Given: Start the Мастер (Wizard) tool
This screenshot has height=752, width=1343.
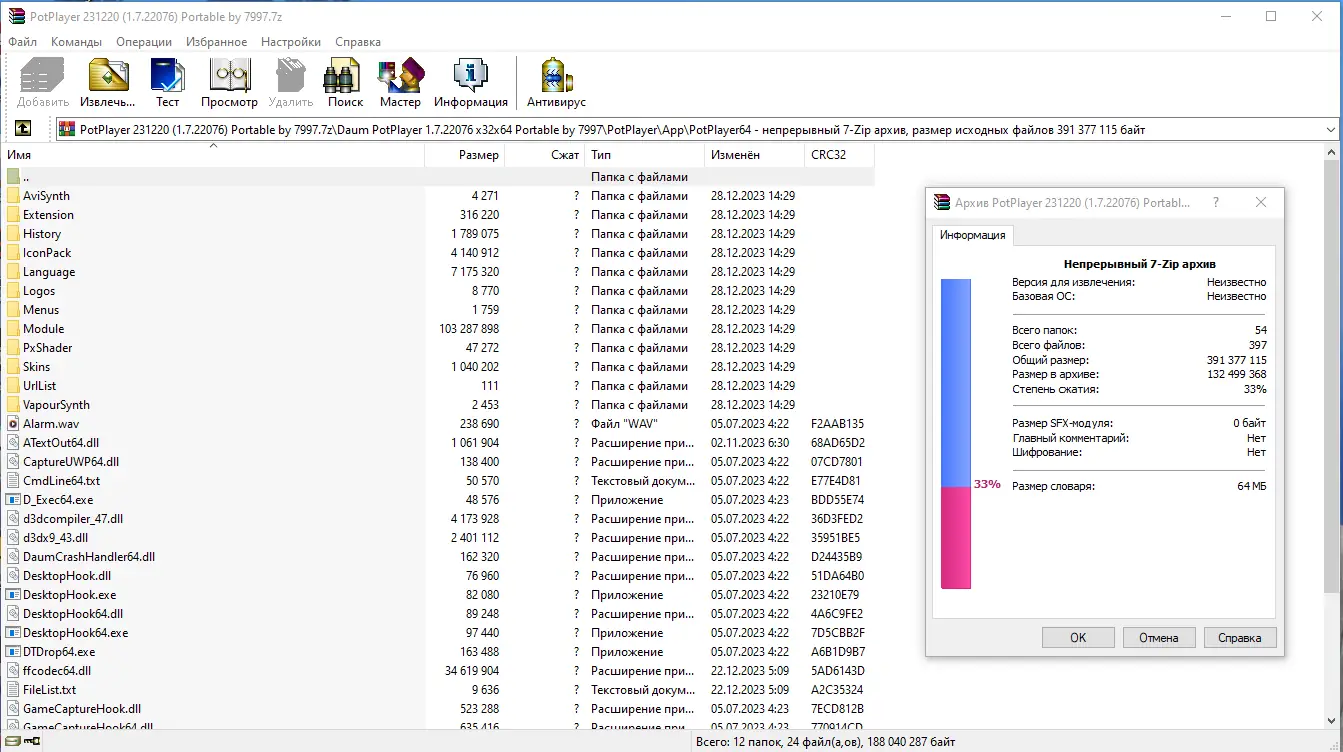Looking at the screenshot, I should [x=400, y=76].
